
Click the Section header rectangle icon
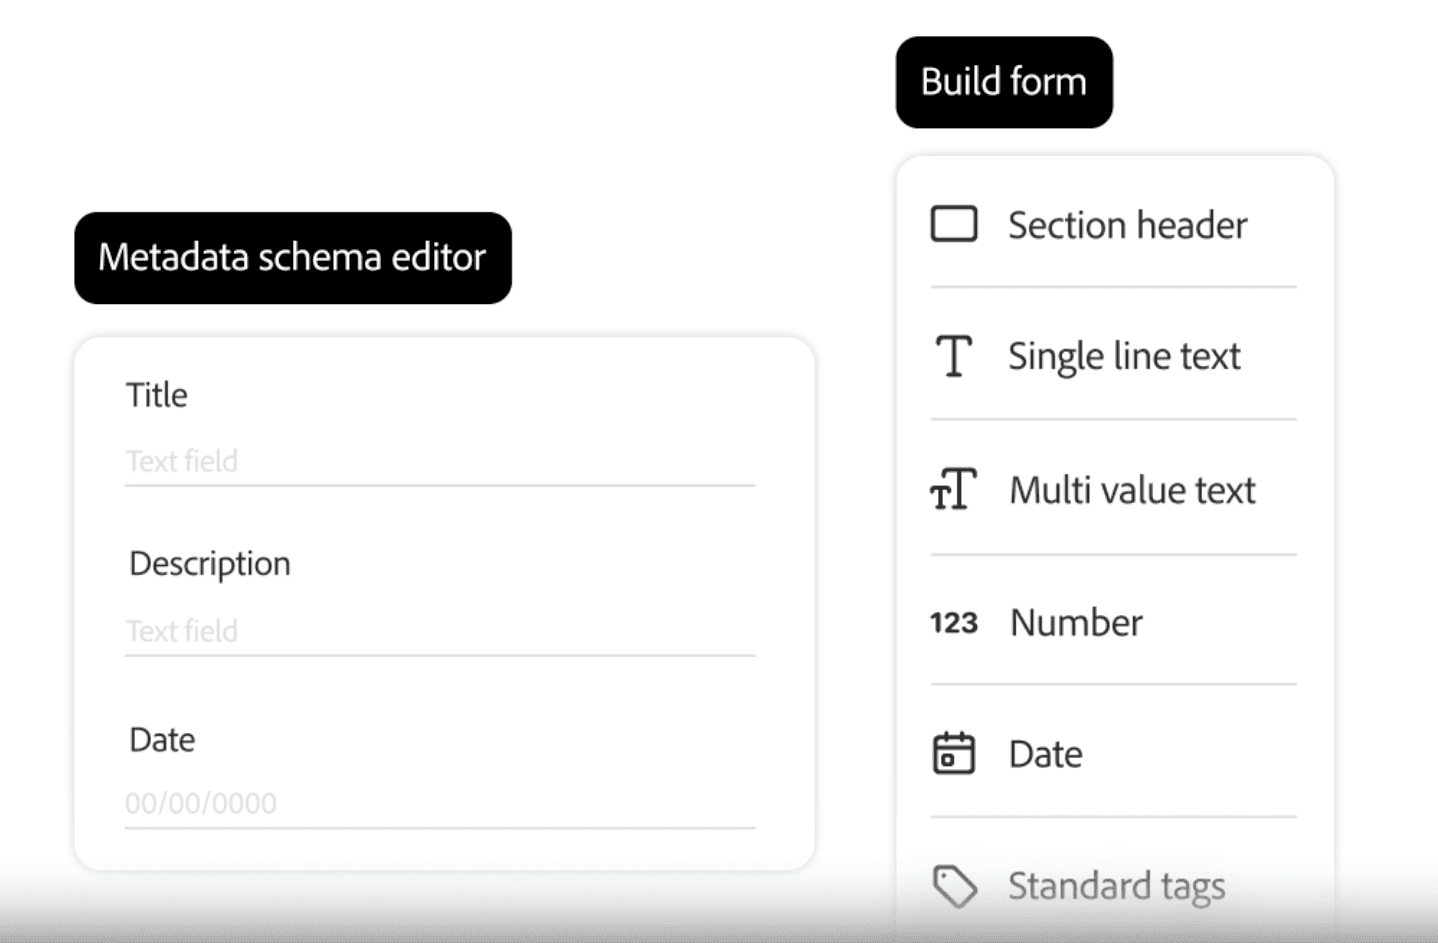coord(954,224)
